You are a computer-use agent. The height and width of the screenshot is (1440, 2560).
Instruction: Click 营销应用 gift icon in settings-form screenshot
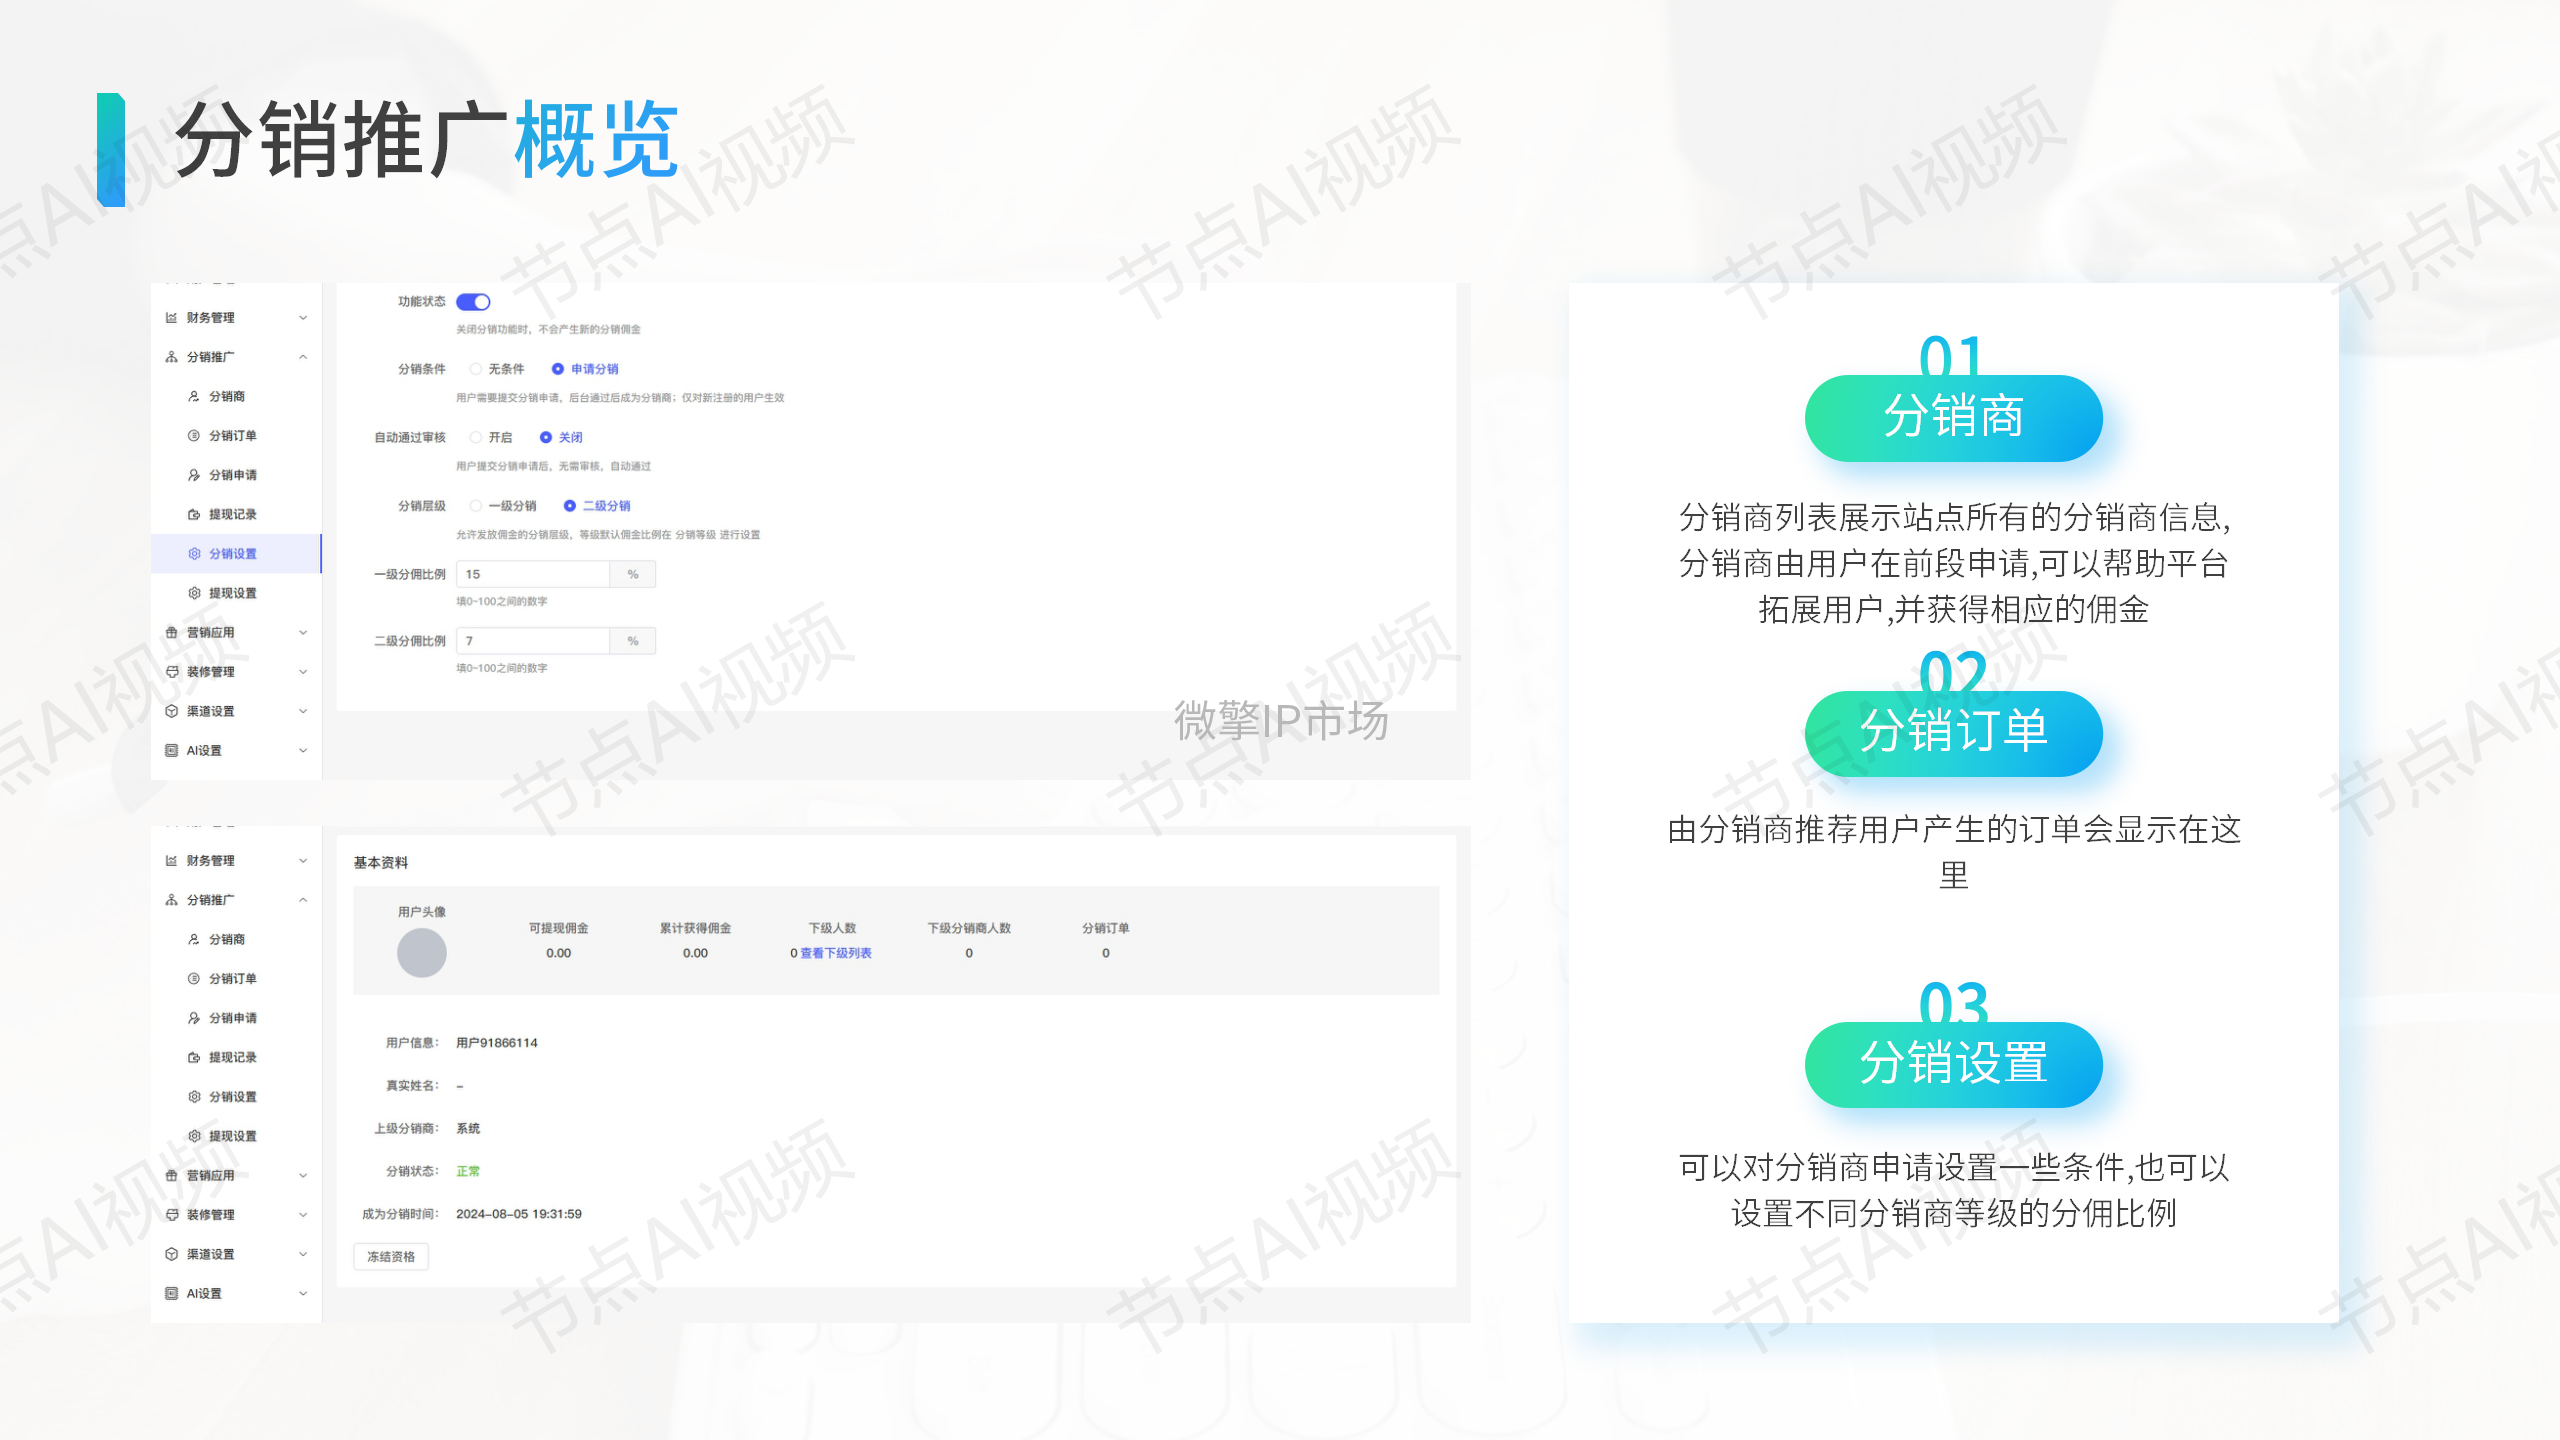171,633
